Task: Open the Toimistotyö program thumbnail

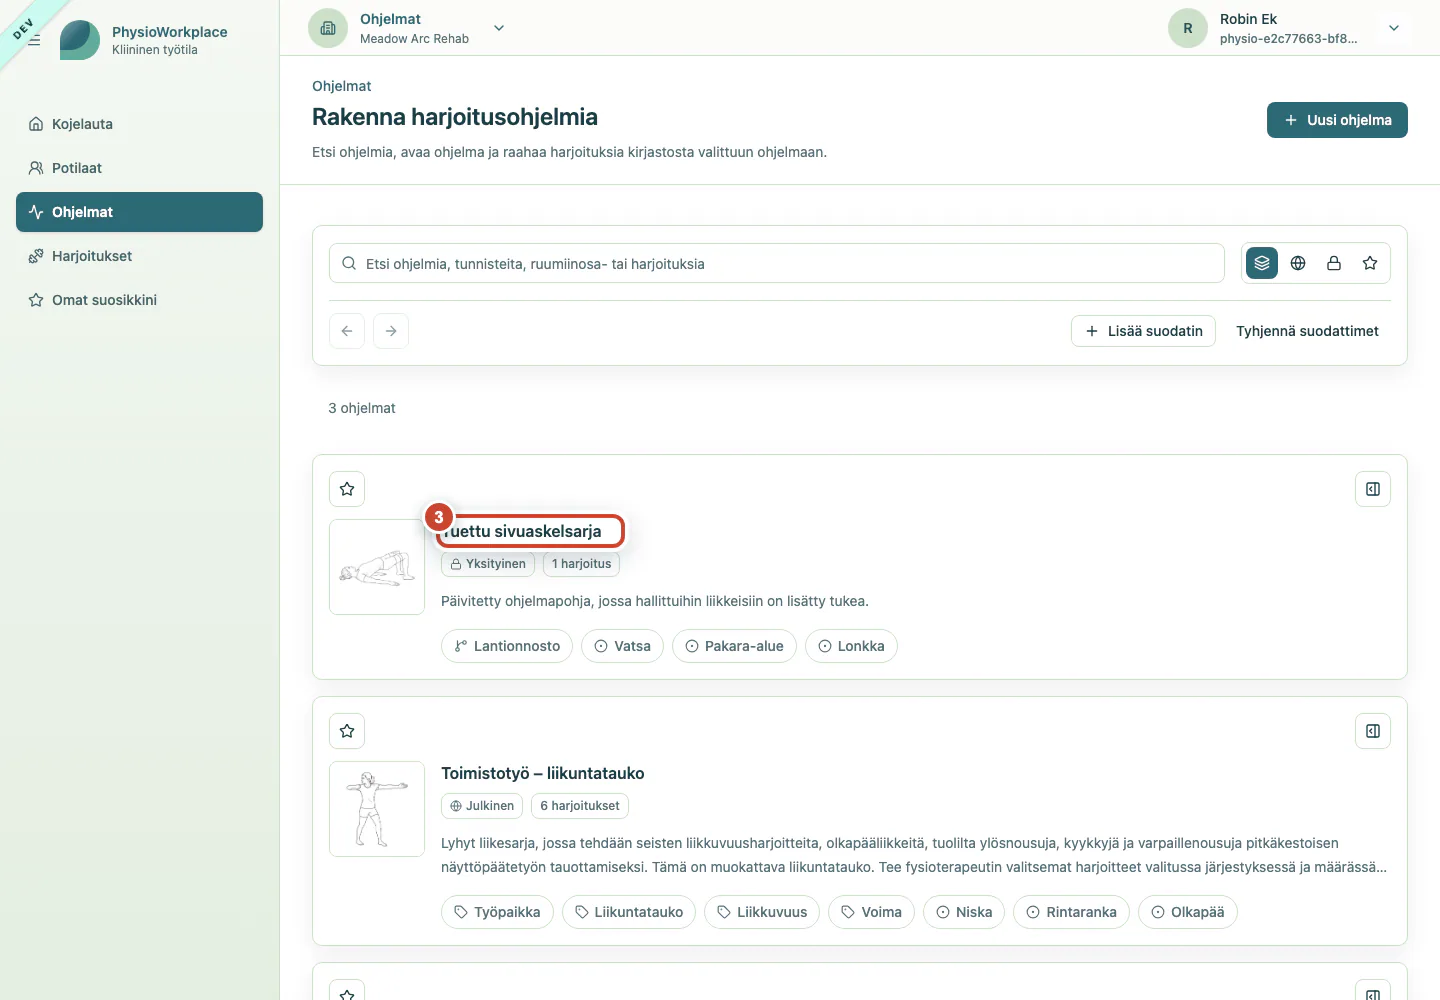Action: [x=377, y=809]
